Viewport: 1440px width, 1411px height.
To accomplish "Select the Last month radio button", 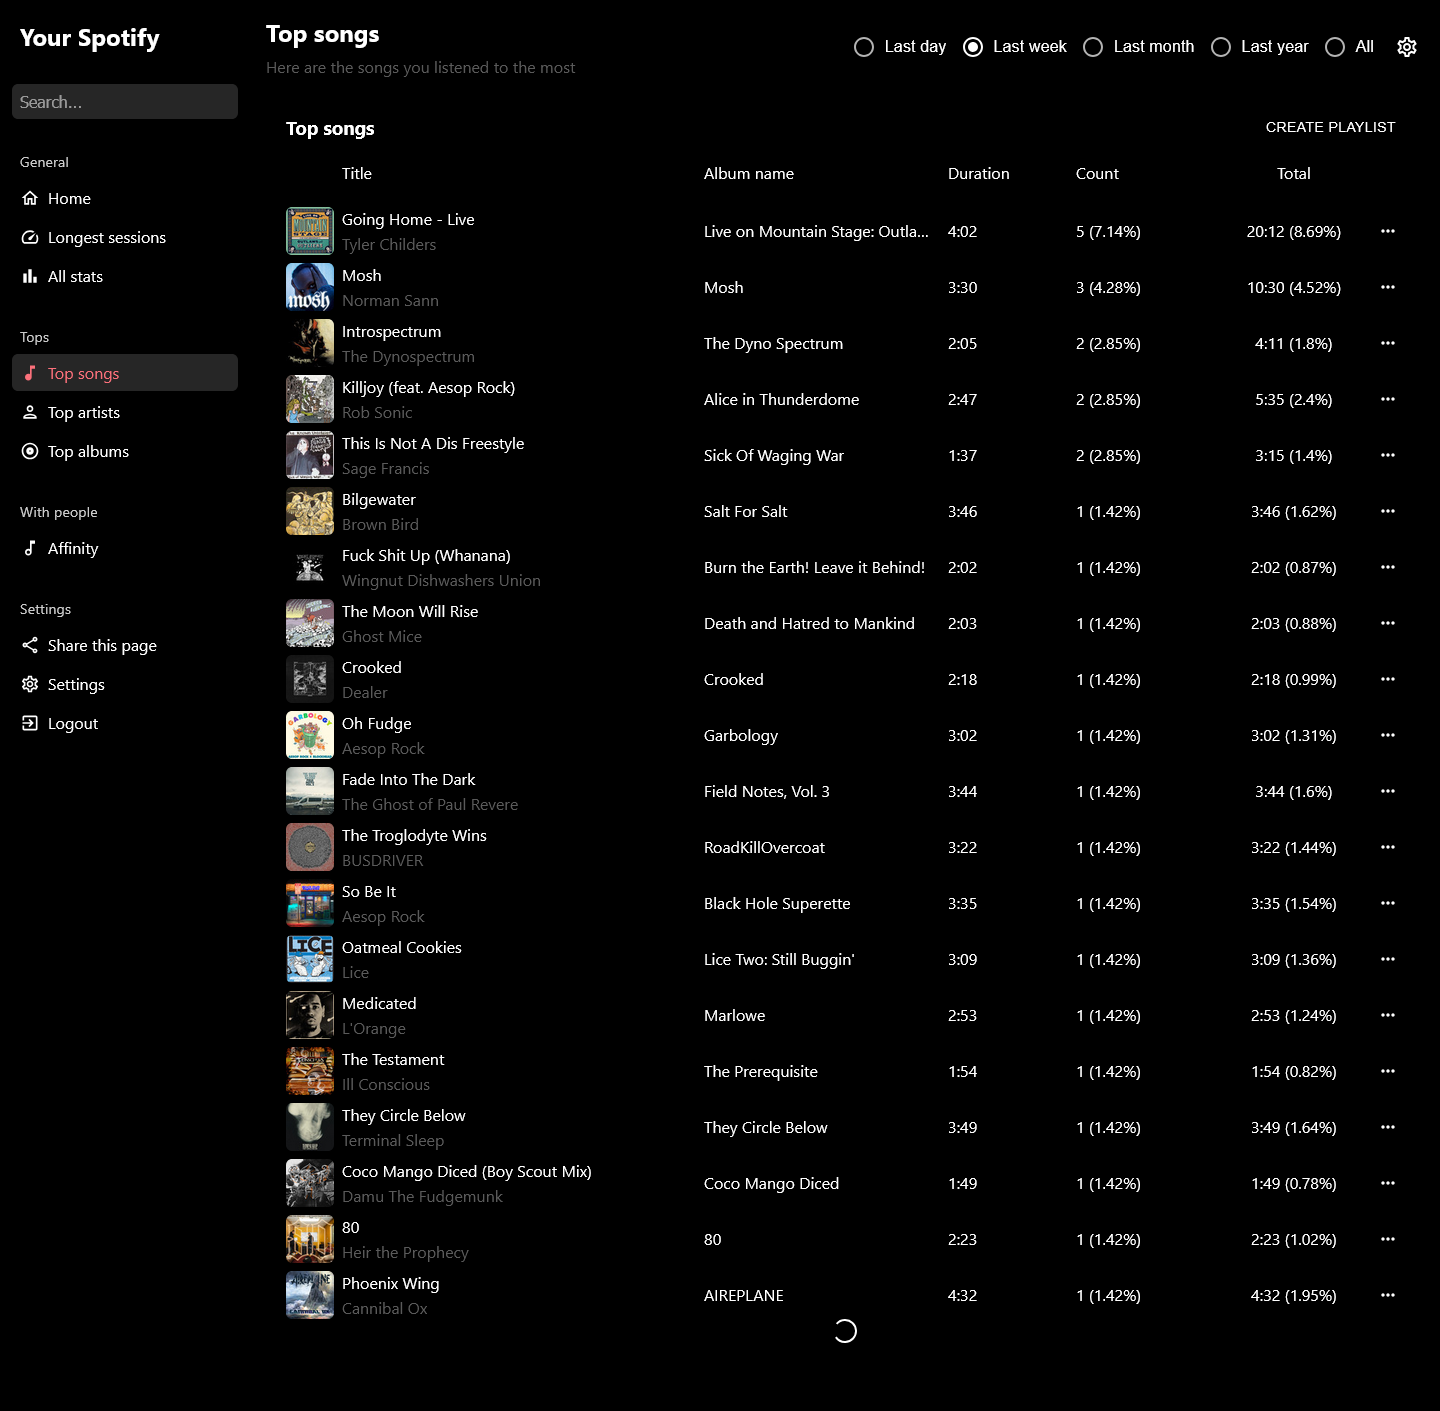I will tap(1093, 47).
